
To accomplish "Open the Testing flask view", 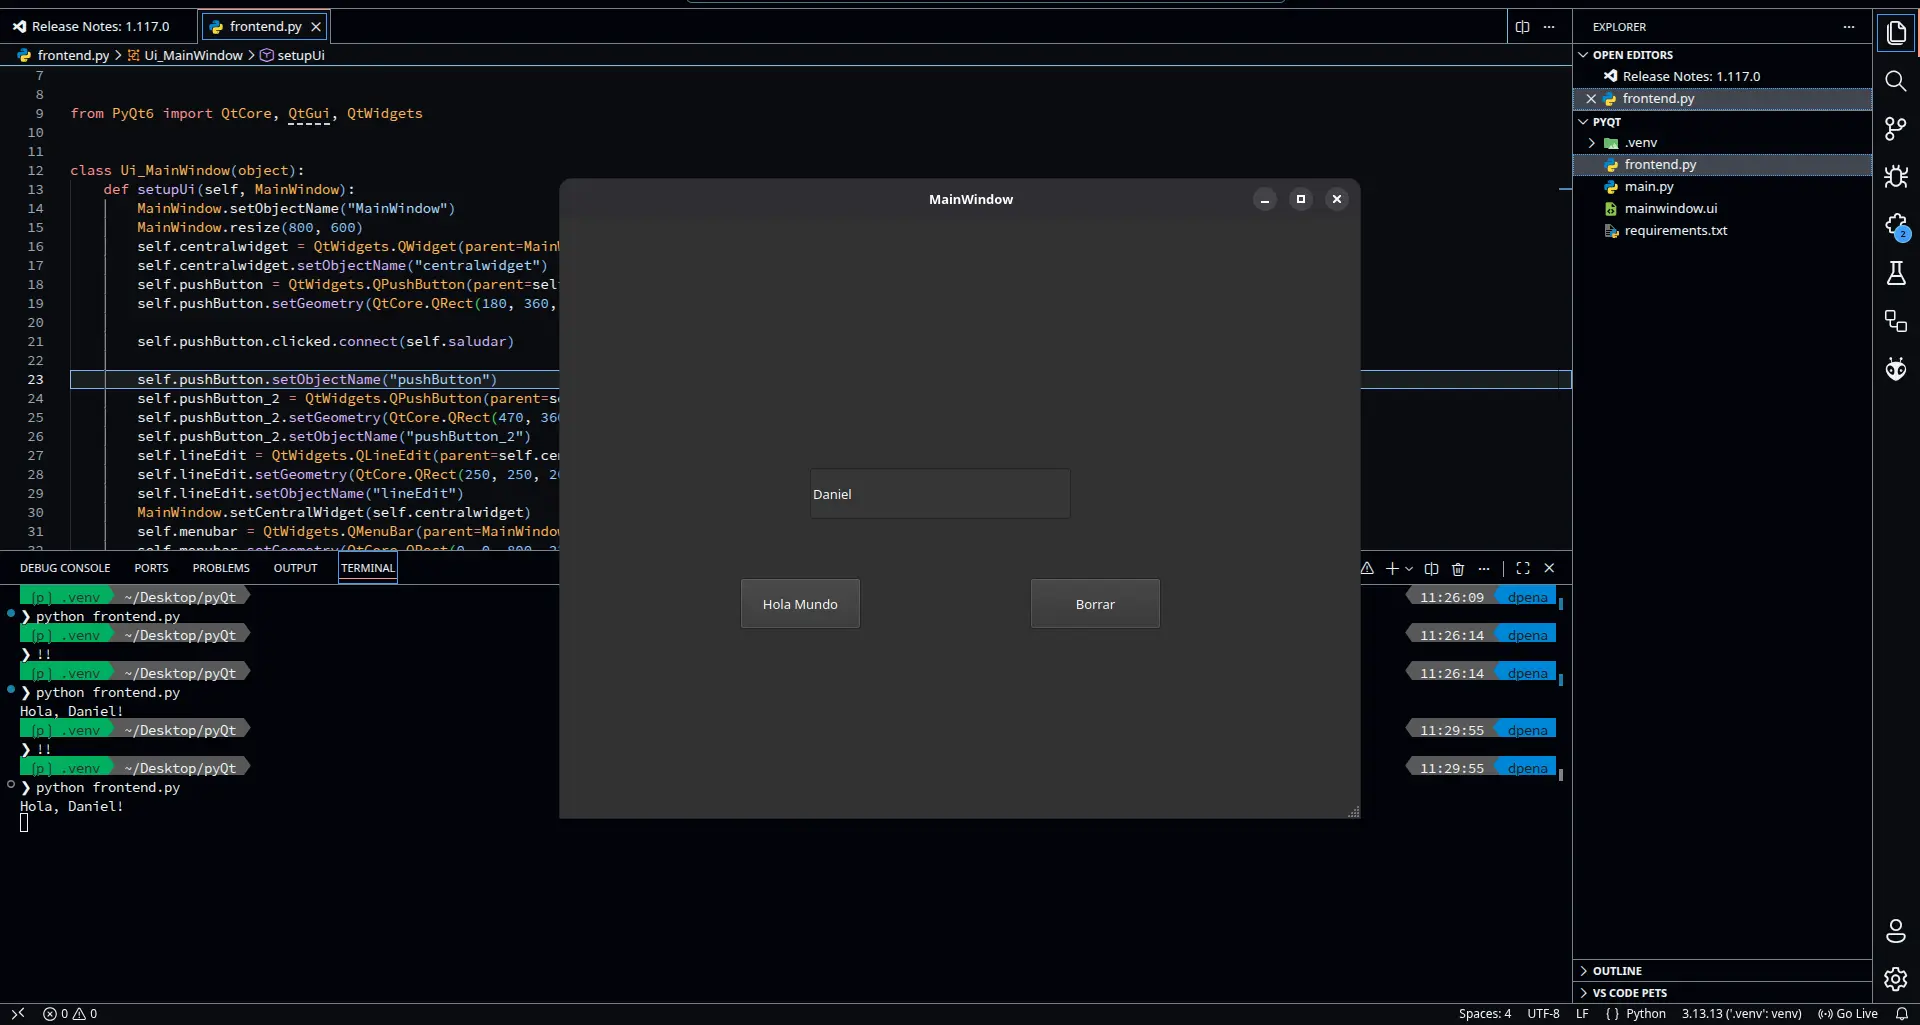I will point(1896,273).
